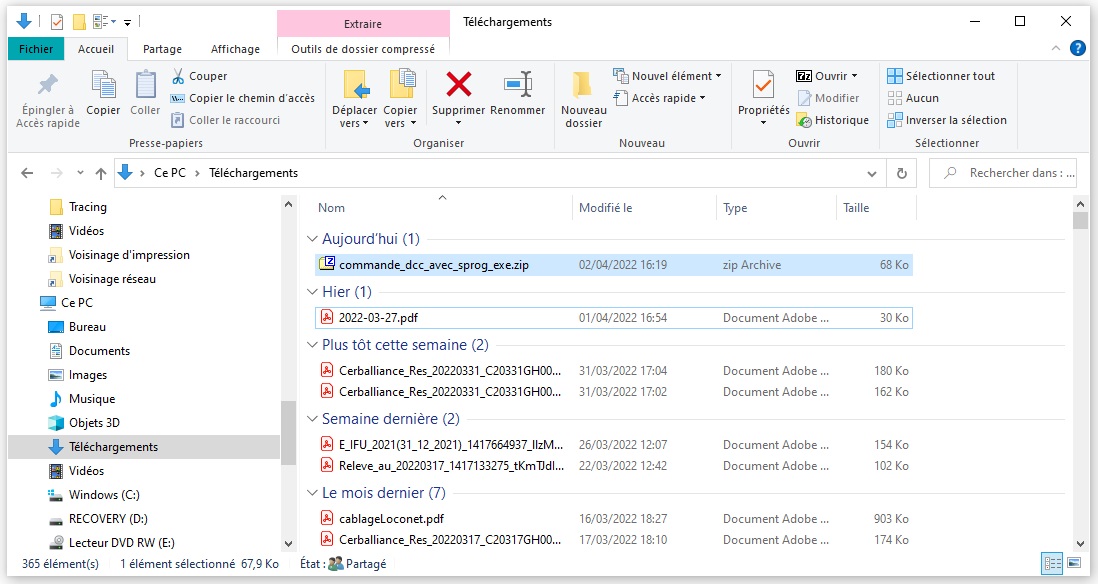Viewport: 1098px width, 584px height.
Task: Switch to details view icon
Action: point(1052,564)
